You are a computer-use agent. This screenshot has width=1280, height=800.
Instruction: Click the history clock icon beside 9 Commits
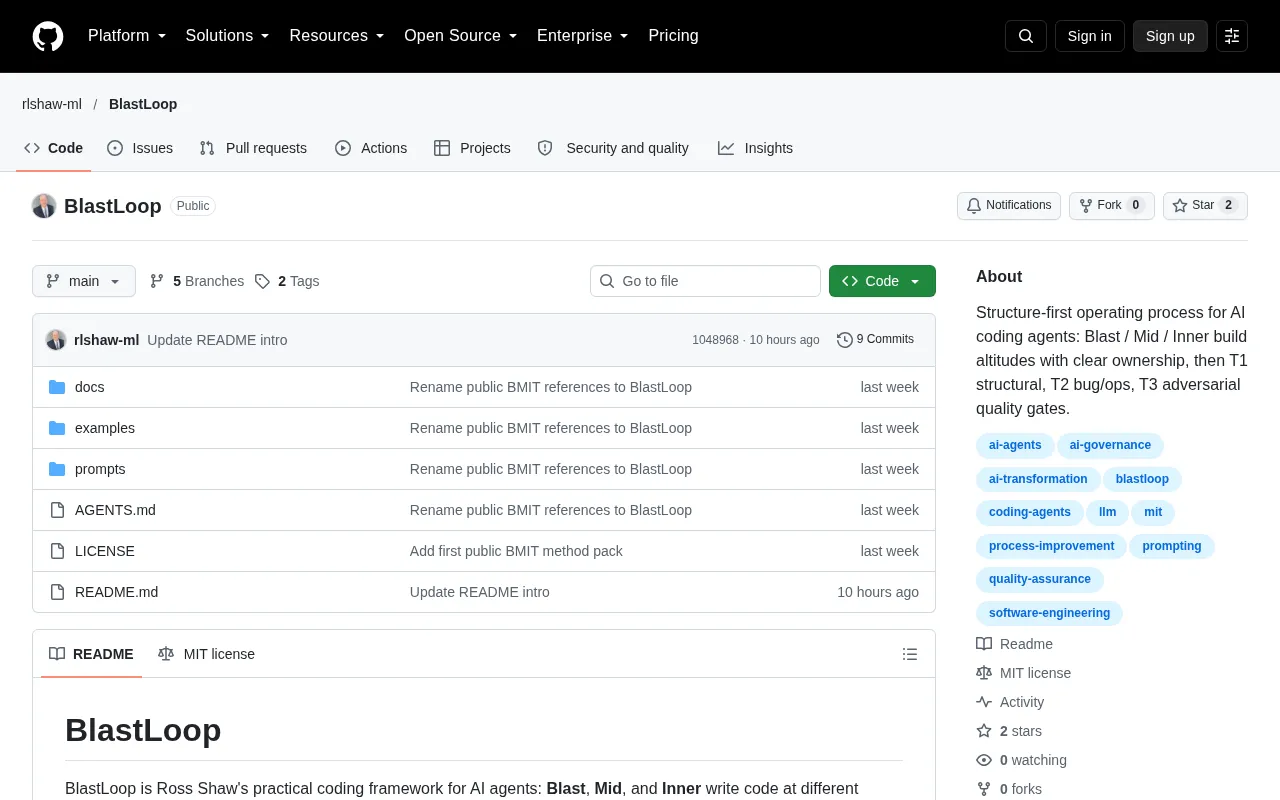pos(845,340)
